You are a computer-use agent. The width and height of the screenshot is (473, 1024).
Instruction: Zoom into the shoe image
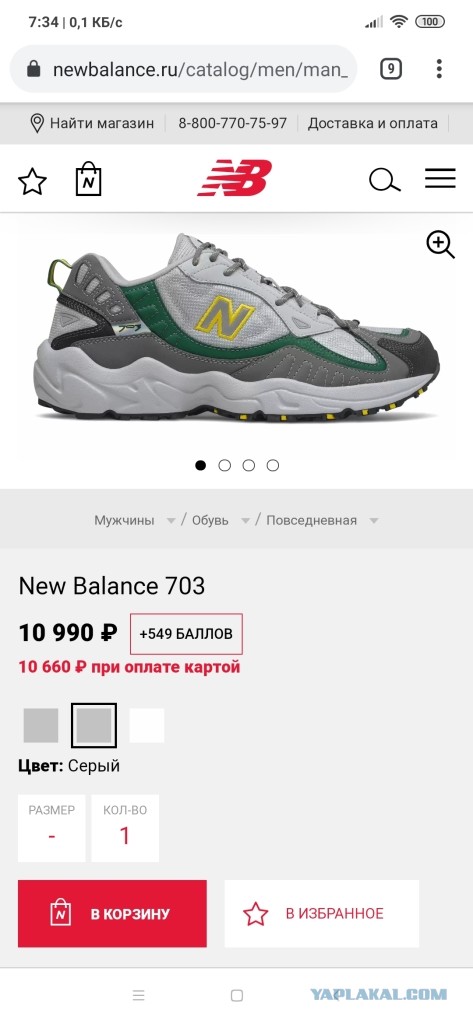click(440, 245)
